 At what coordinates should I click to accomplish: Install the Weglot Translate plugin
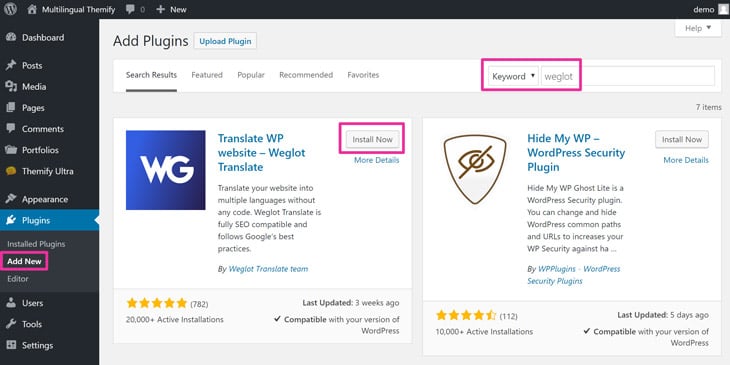(x=372, y=139)
